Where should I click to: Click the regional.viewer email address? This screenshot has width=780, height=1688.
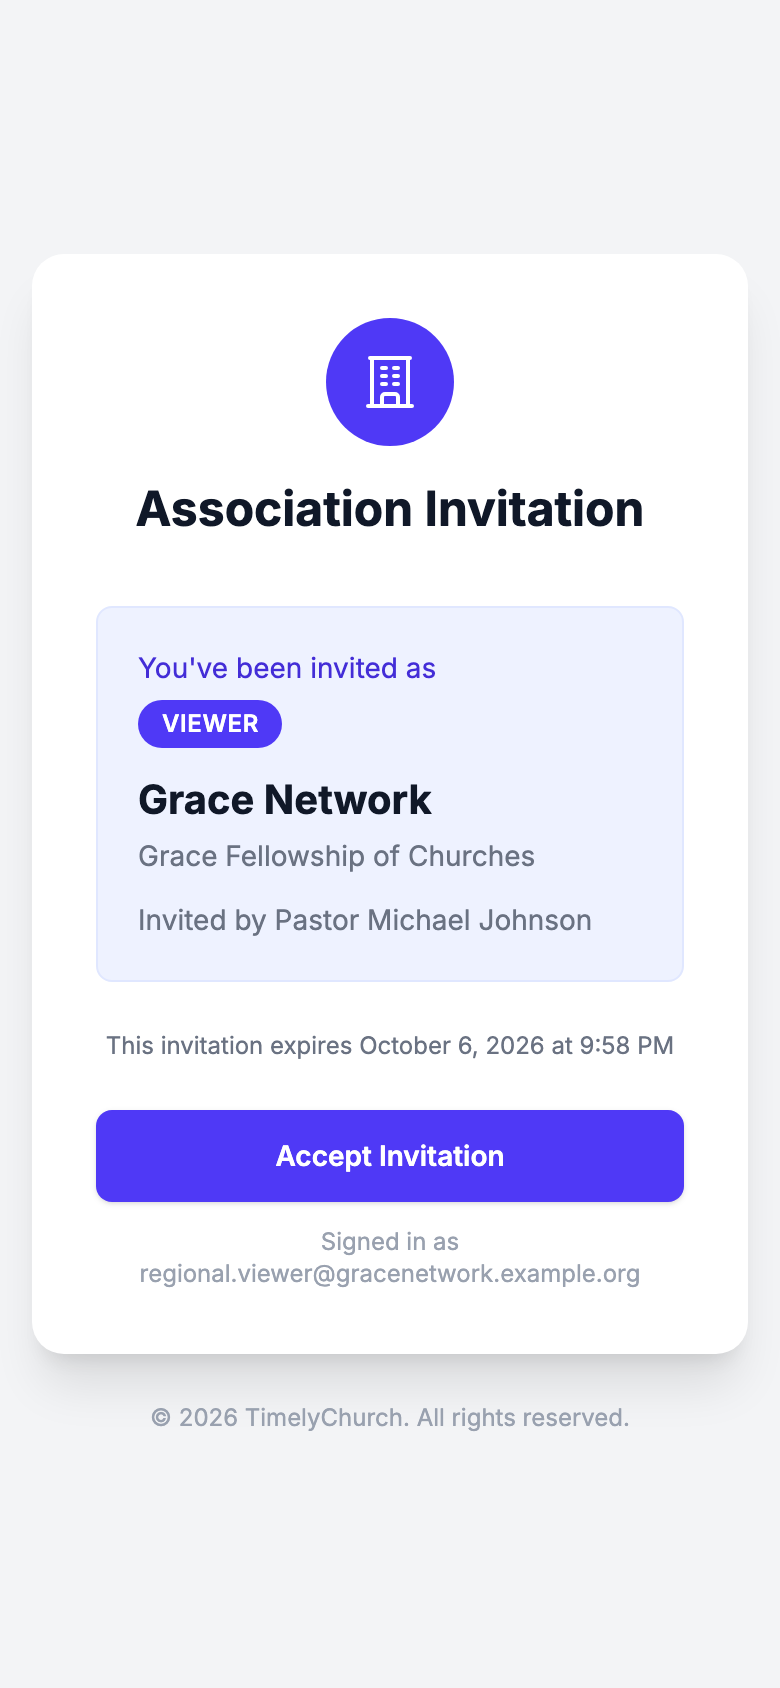point(390,1274)
